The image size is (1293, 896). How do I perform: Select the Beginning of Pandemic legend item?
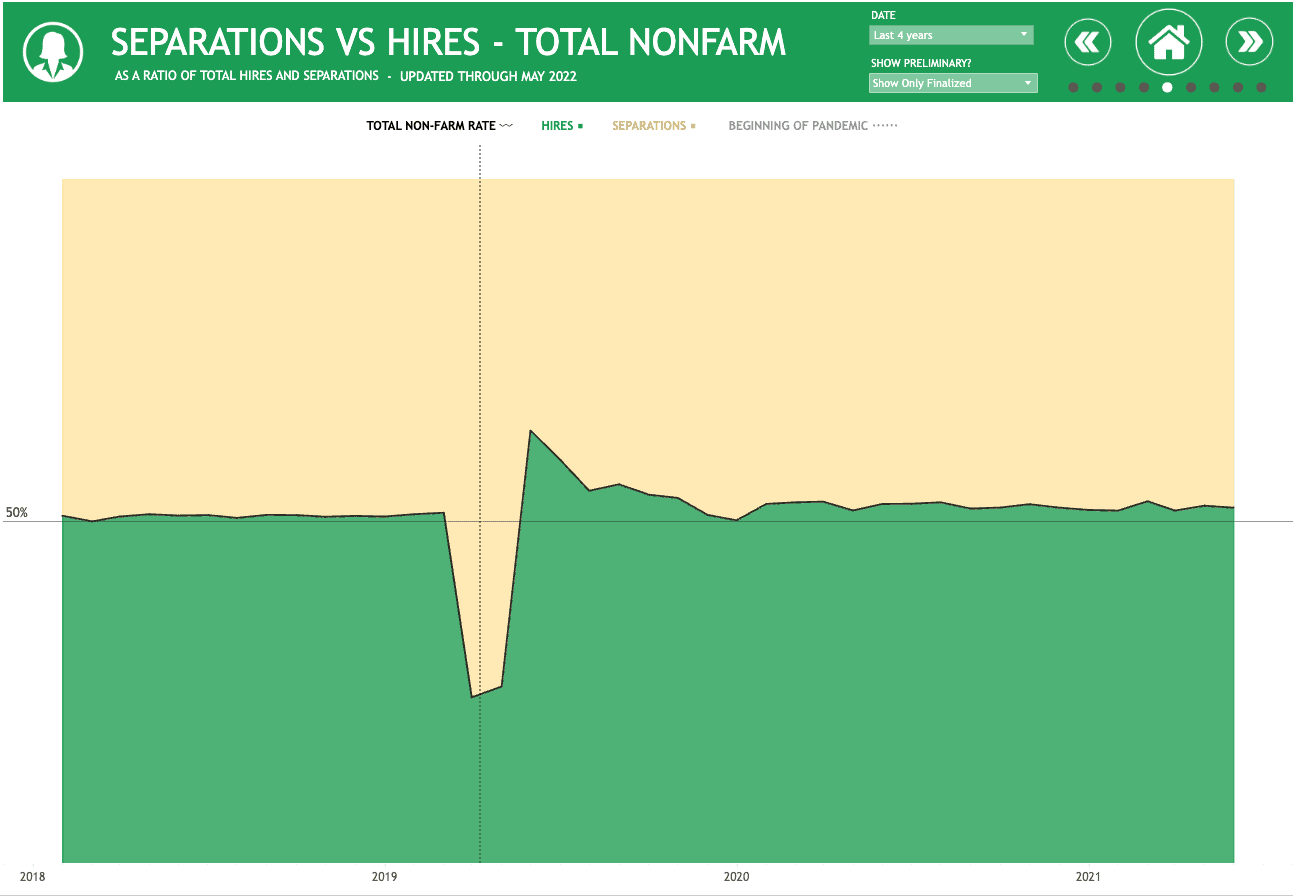click(812, 126)
